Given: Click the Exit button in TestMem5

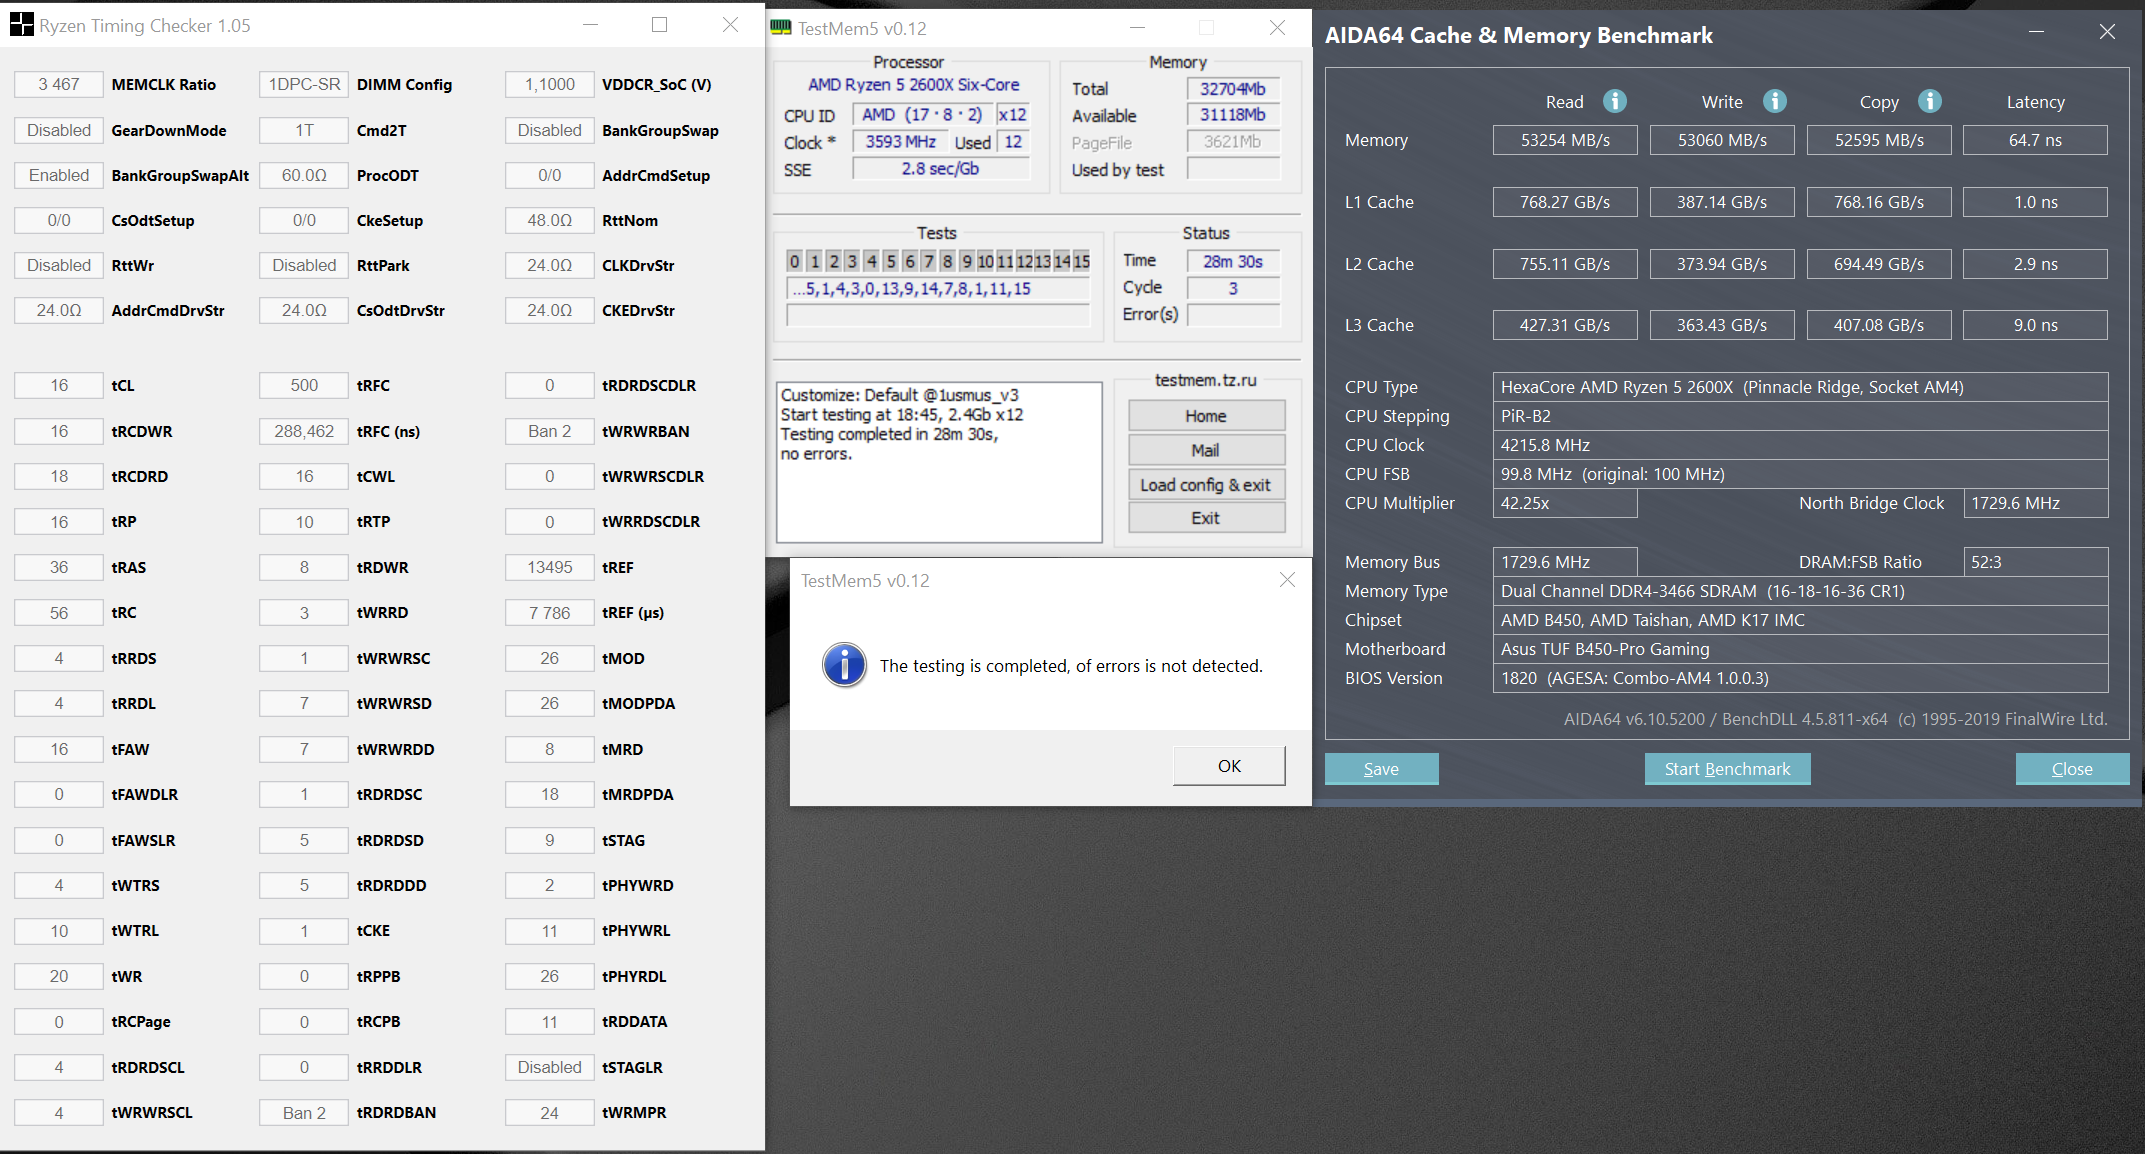Looking at the screenshot, I should click(x=1206, y=518).
